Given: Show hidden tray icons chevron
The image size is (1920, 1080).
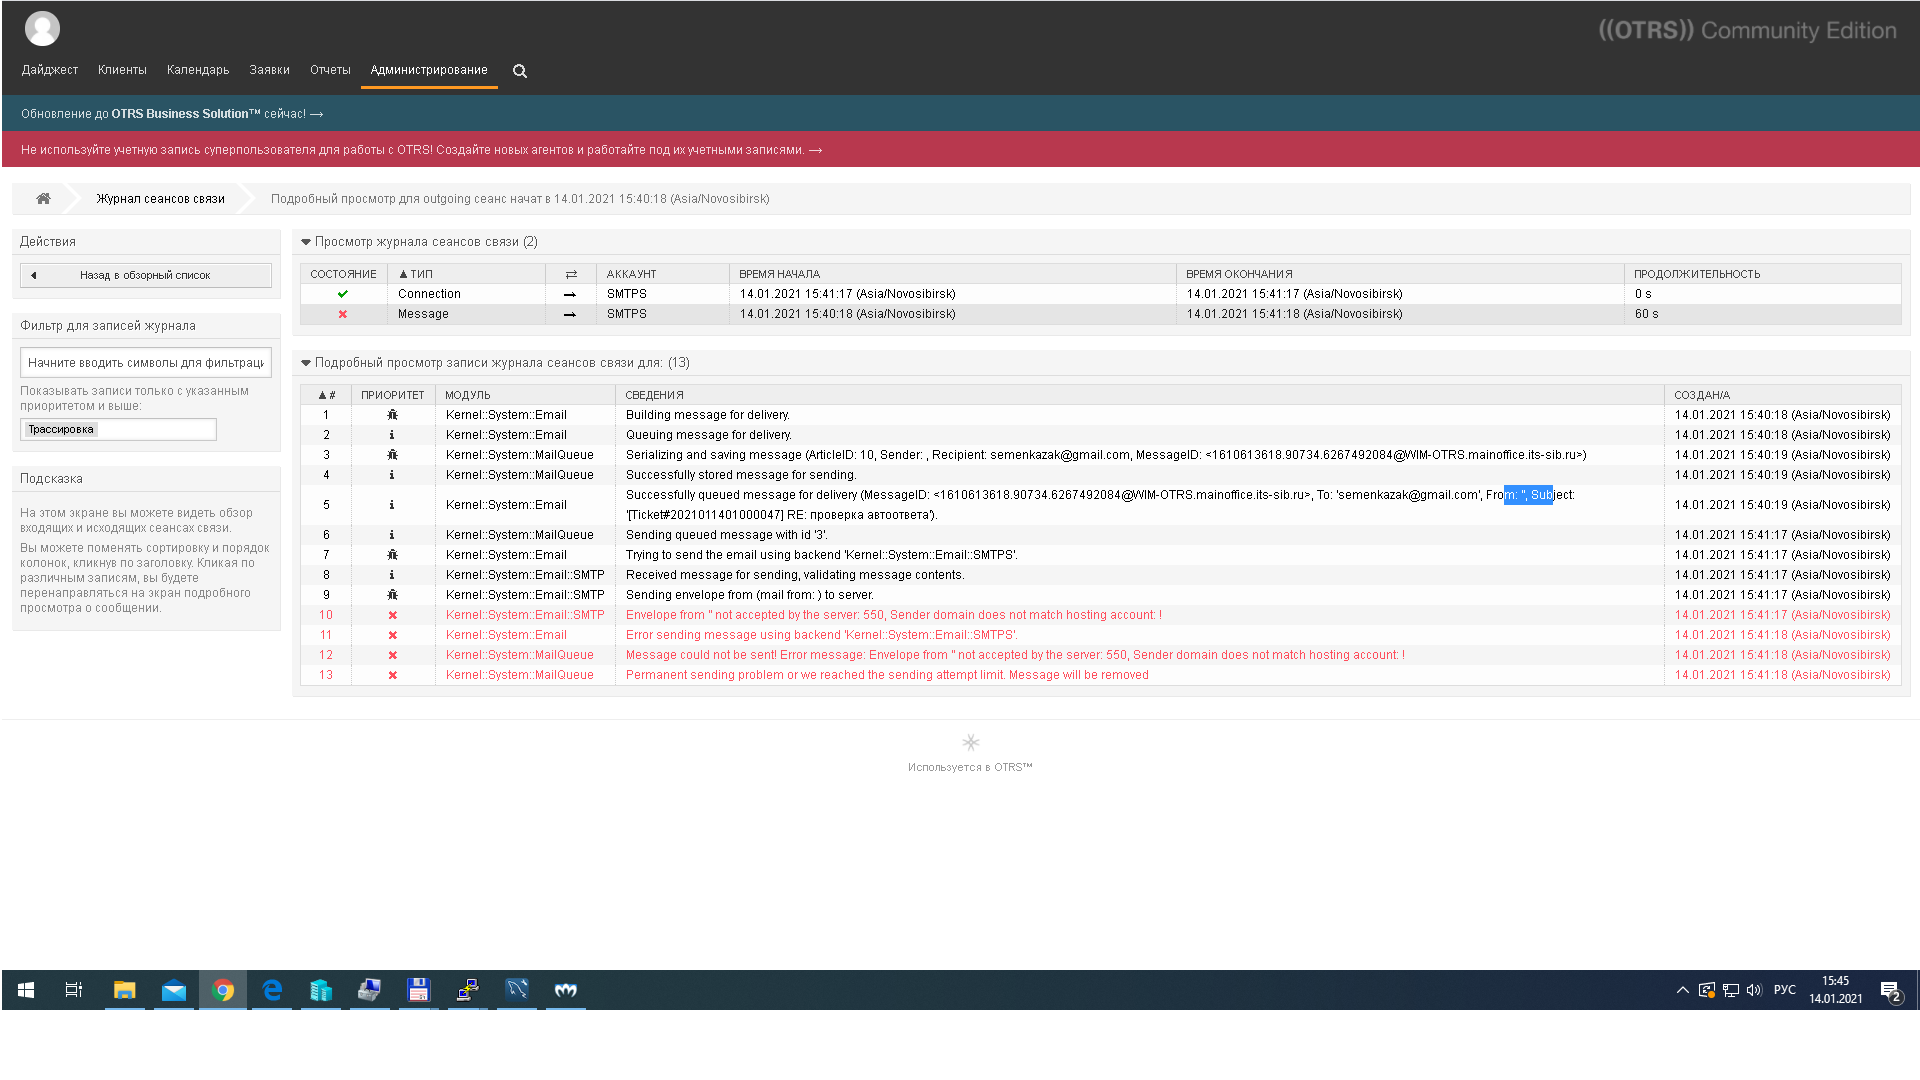Looking at the screenshot, I should [x=1682, y=990].
